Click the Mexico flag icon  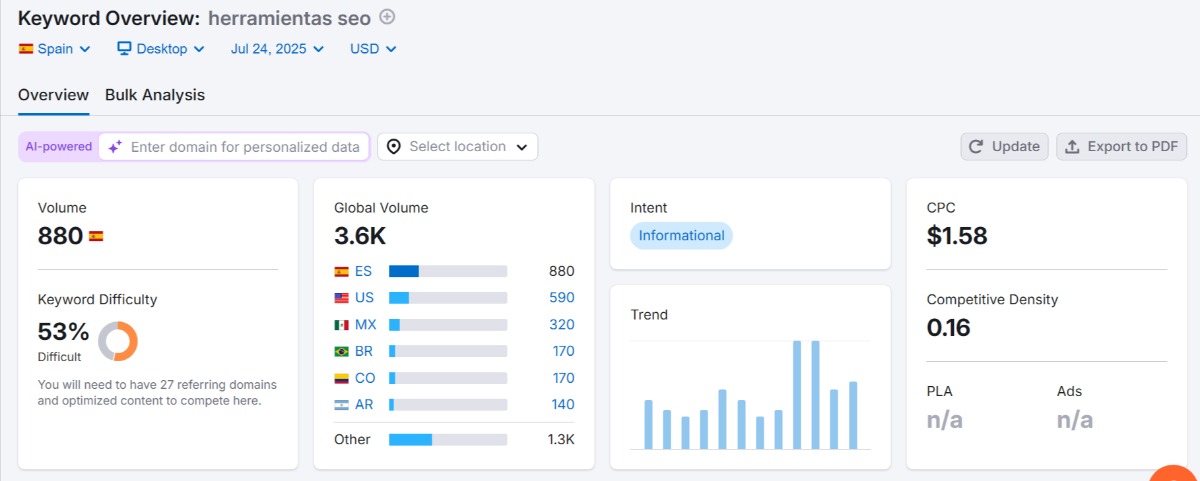tap(341, 325)
